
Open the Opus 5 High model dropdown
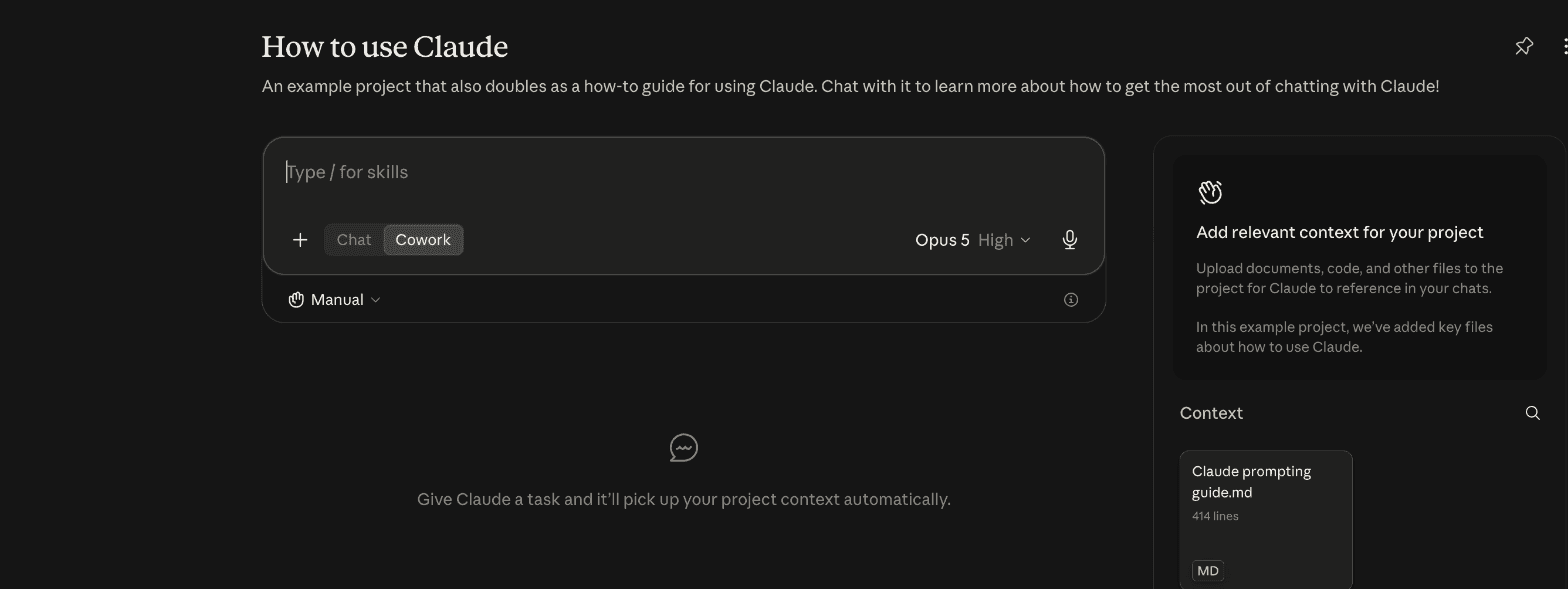point(972,240)
